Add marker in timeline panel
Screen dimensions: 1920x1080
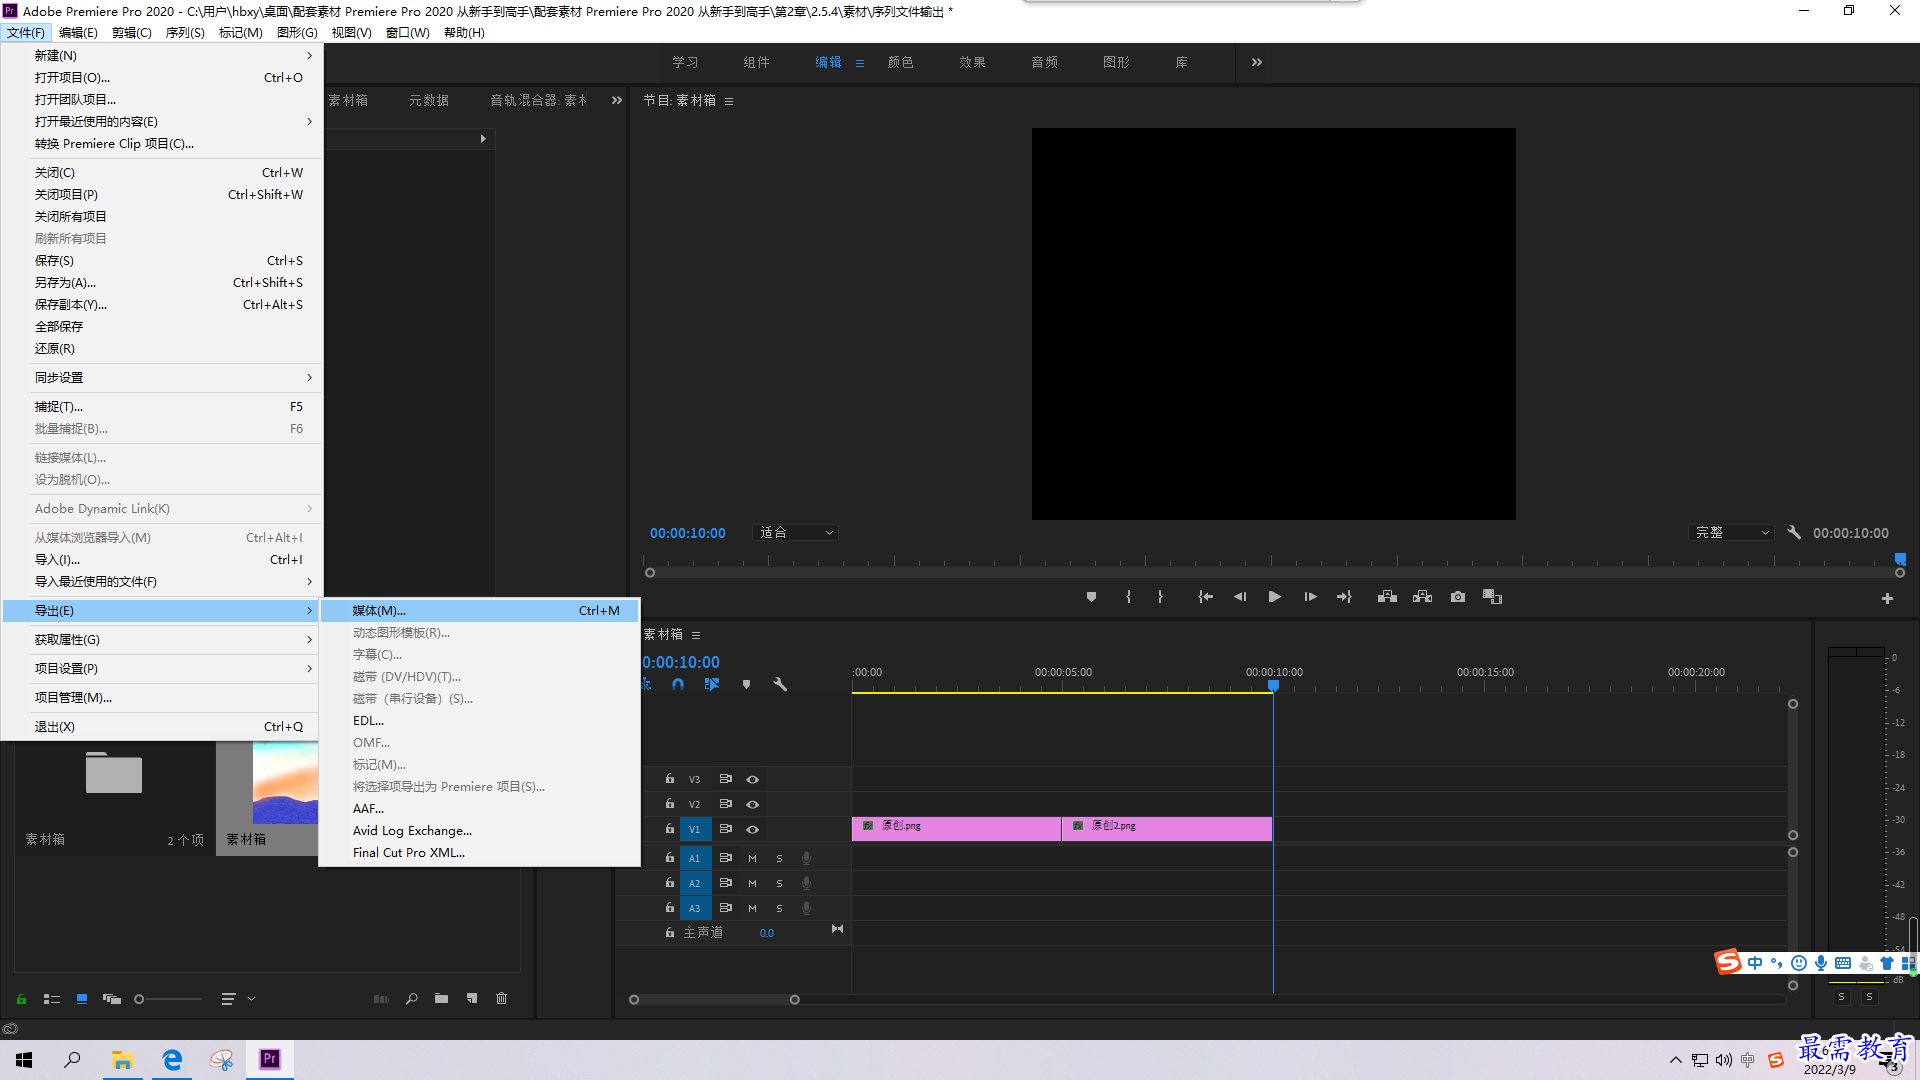coord(746,685)
